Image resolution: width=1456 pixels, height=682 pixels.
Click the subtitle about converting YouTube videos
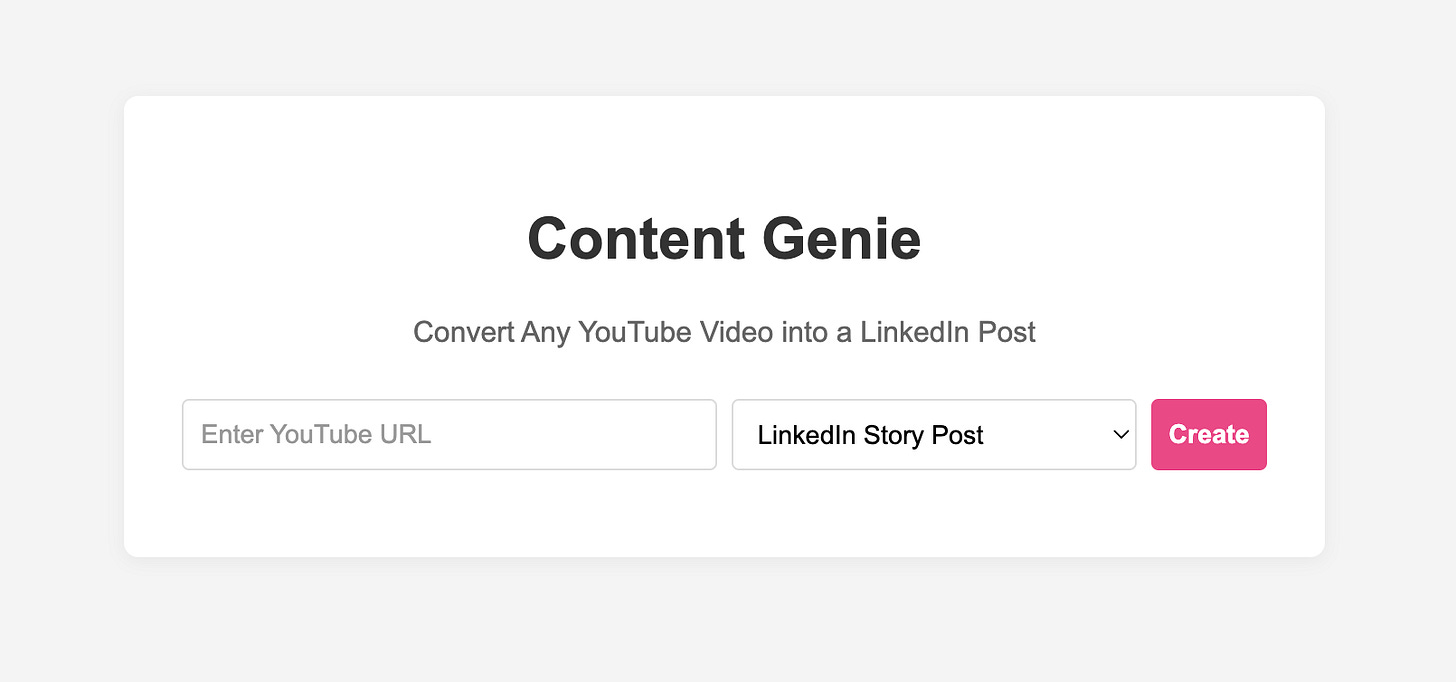724,331
